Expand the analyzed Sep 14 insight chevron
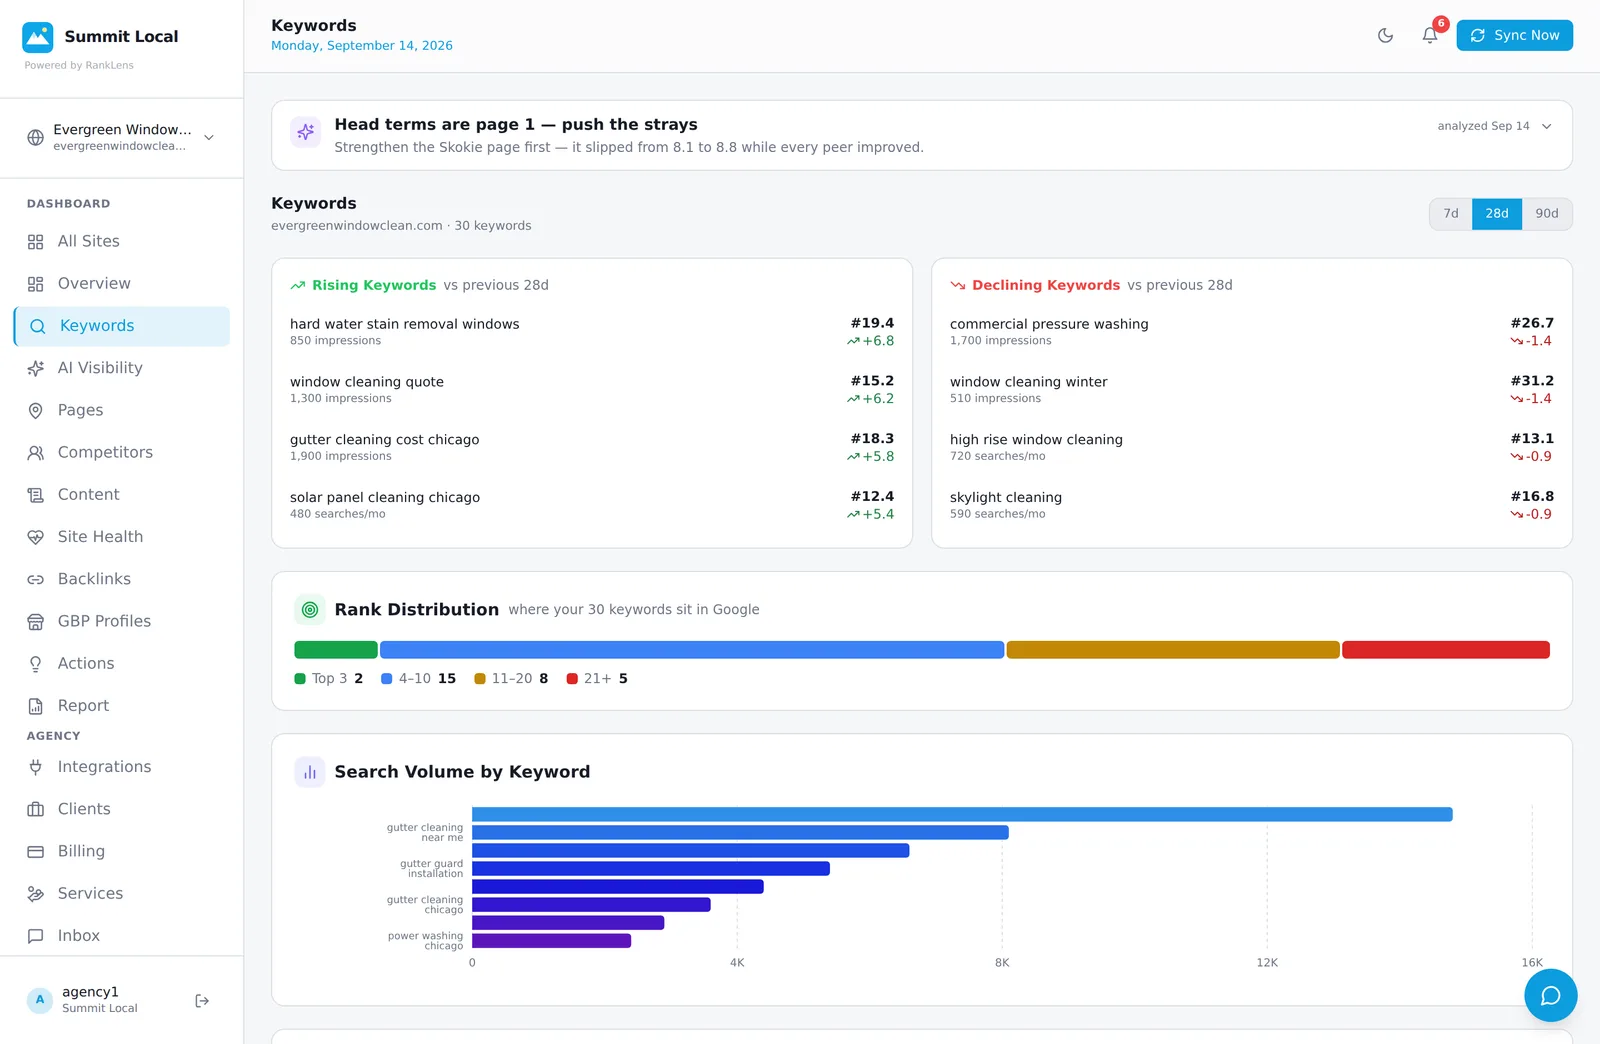 tap(1547, 126)
